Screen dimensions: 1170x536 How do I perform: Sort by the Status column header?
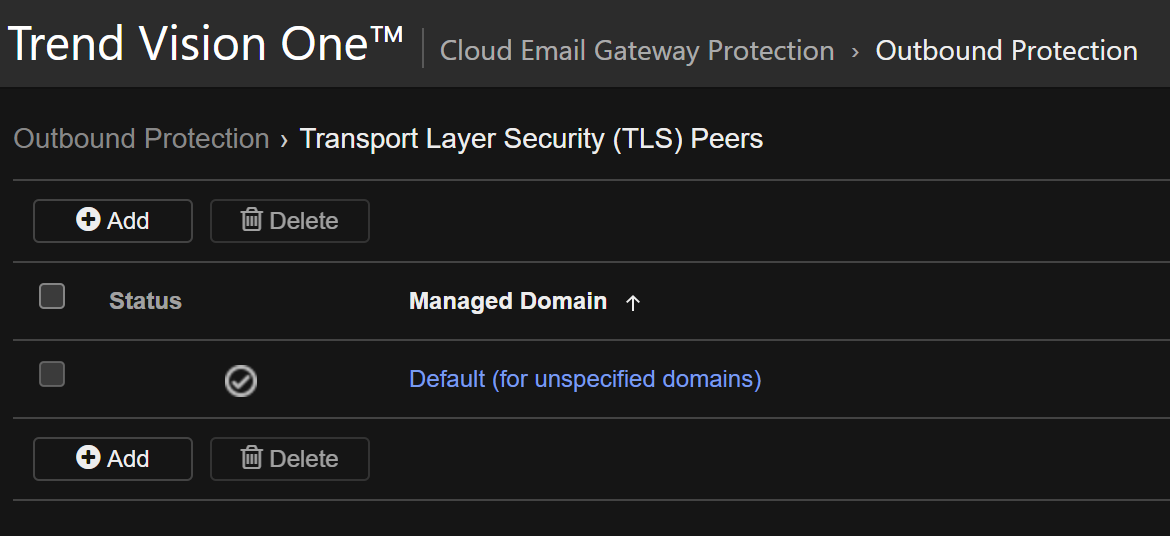pos(145,301)
